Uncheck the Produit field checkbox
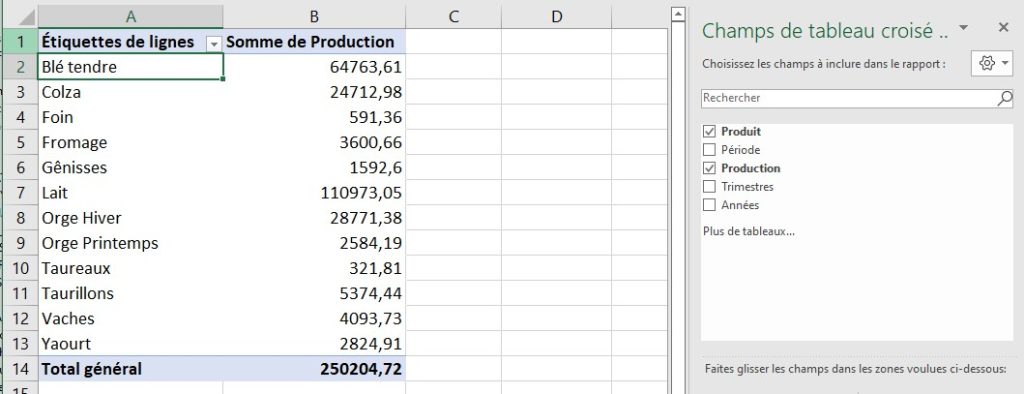 pyautogui.click(x=709, y=131)
